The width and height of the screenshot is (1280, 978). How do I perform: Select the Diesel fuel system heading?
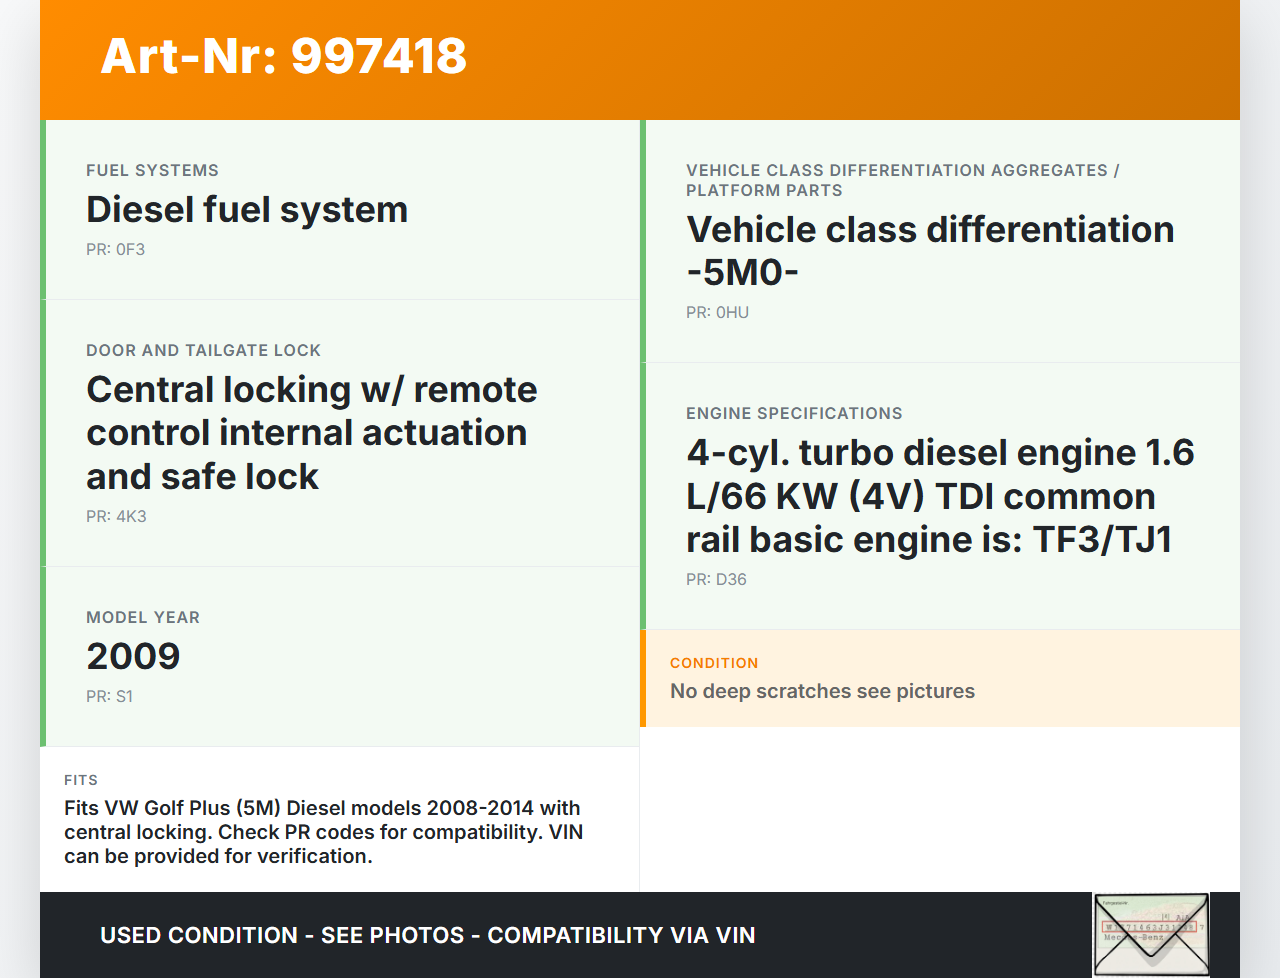click(x=247, y=210)
